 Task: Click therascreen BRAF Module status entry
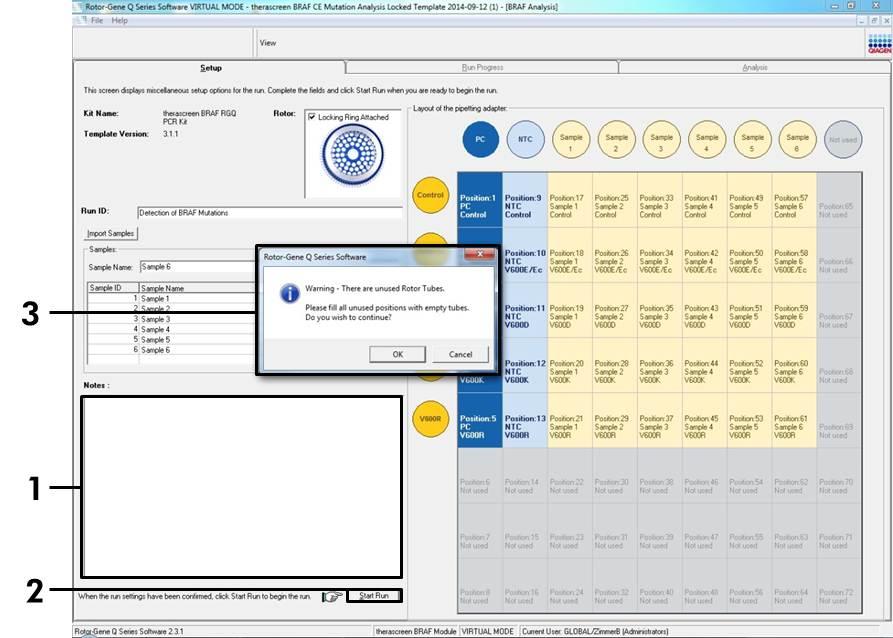coord(416,631)
